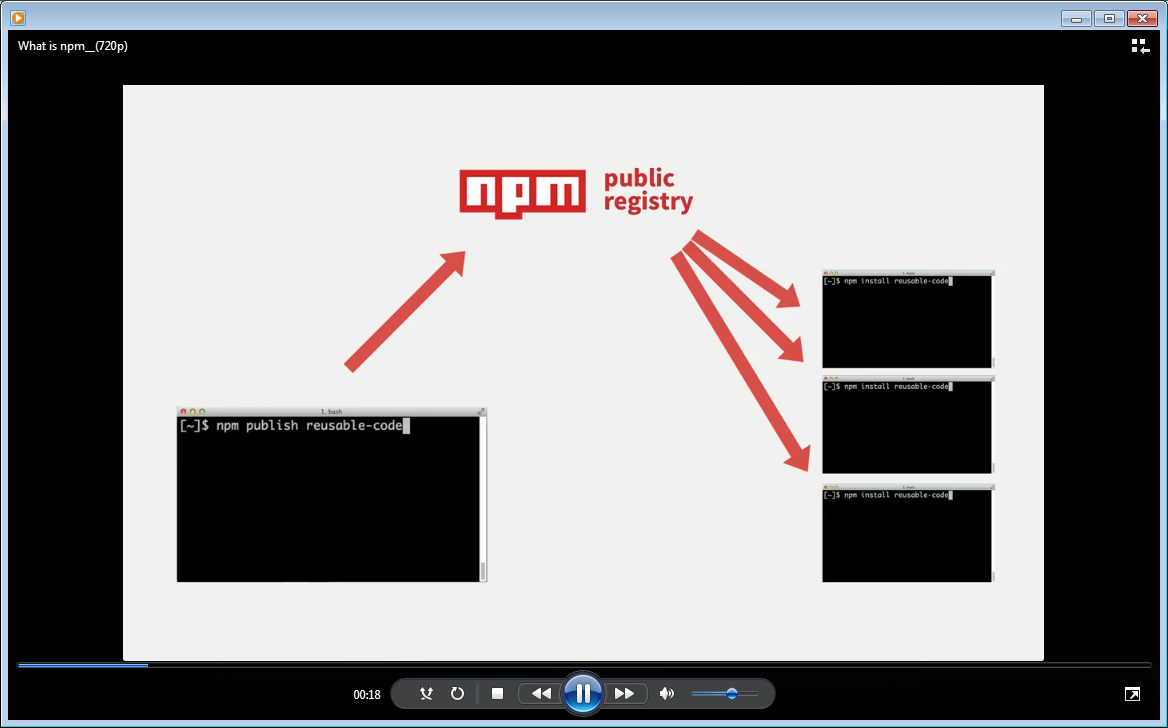The width and height of the screenshot is (1168, 728).
Task: Turn shuffle on in player controls
Action: click(x=426, y=694)
